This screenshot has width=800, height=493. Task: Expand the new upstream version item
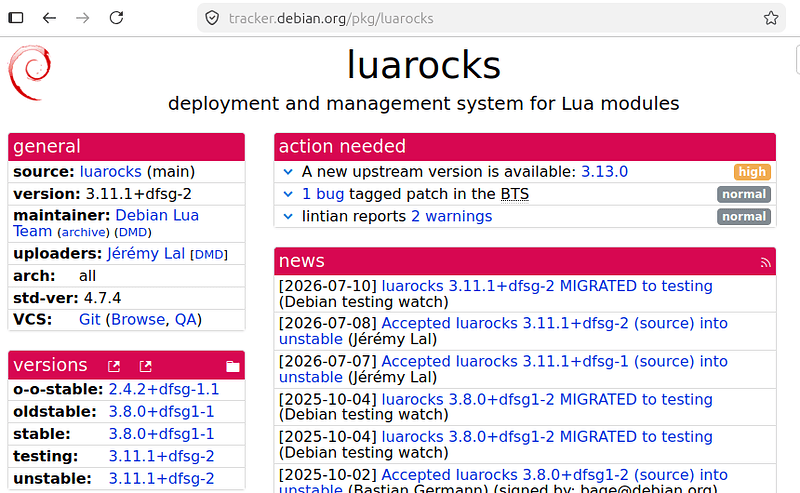288,172
